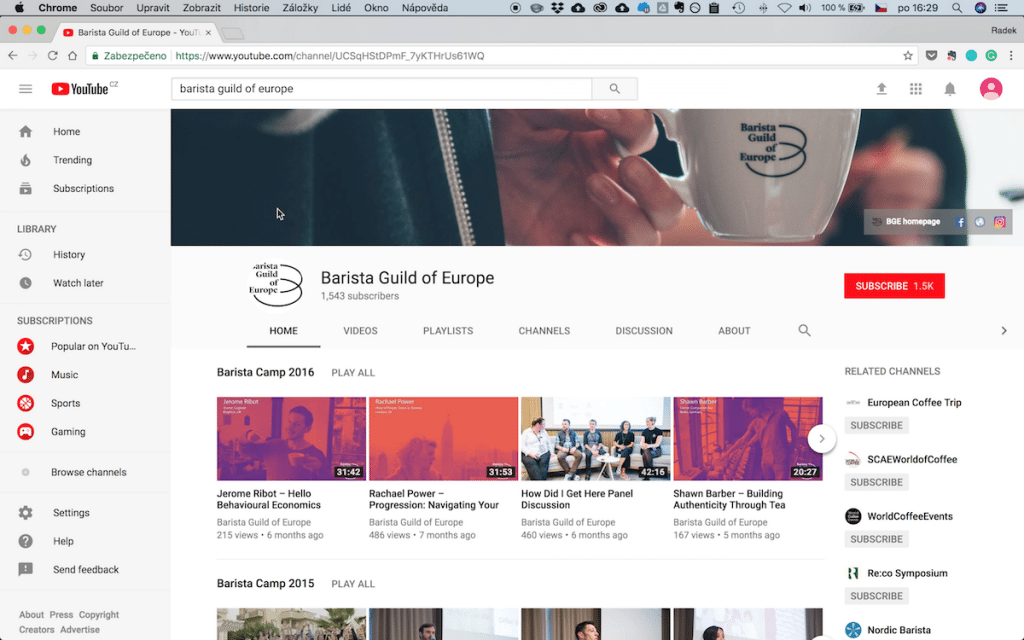Image resolution: width=1024 pixels, height=640 pixels.
Task: Open the Zobrazit menu
Action: pos(201,8)
